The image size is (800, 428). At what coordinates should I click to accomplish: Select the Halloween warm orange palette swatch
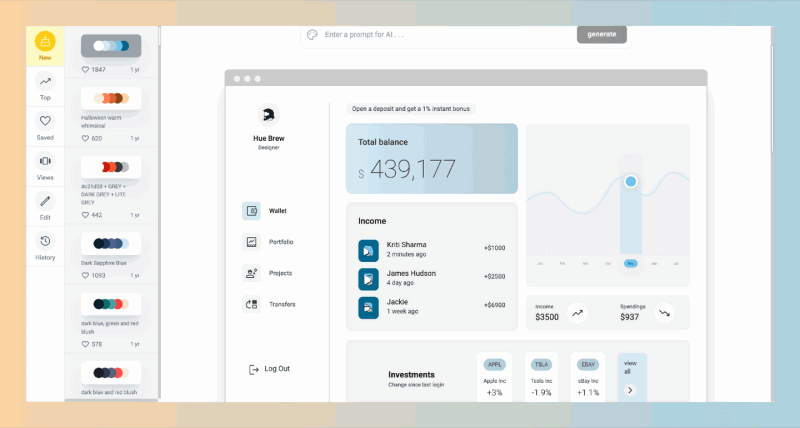(x=111, y=98)
